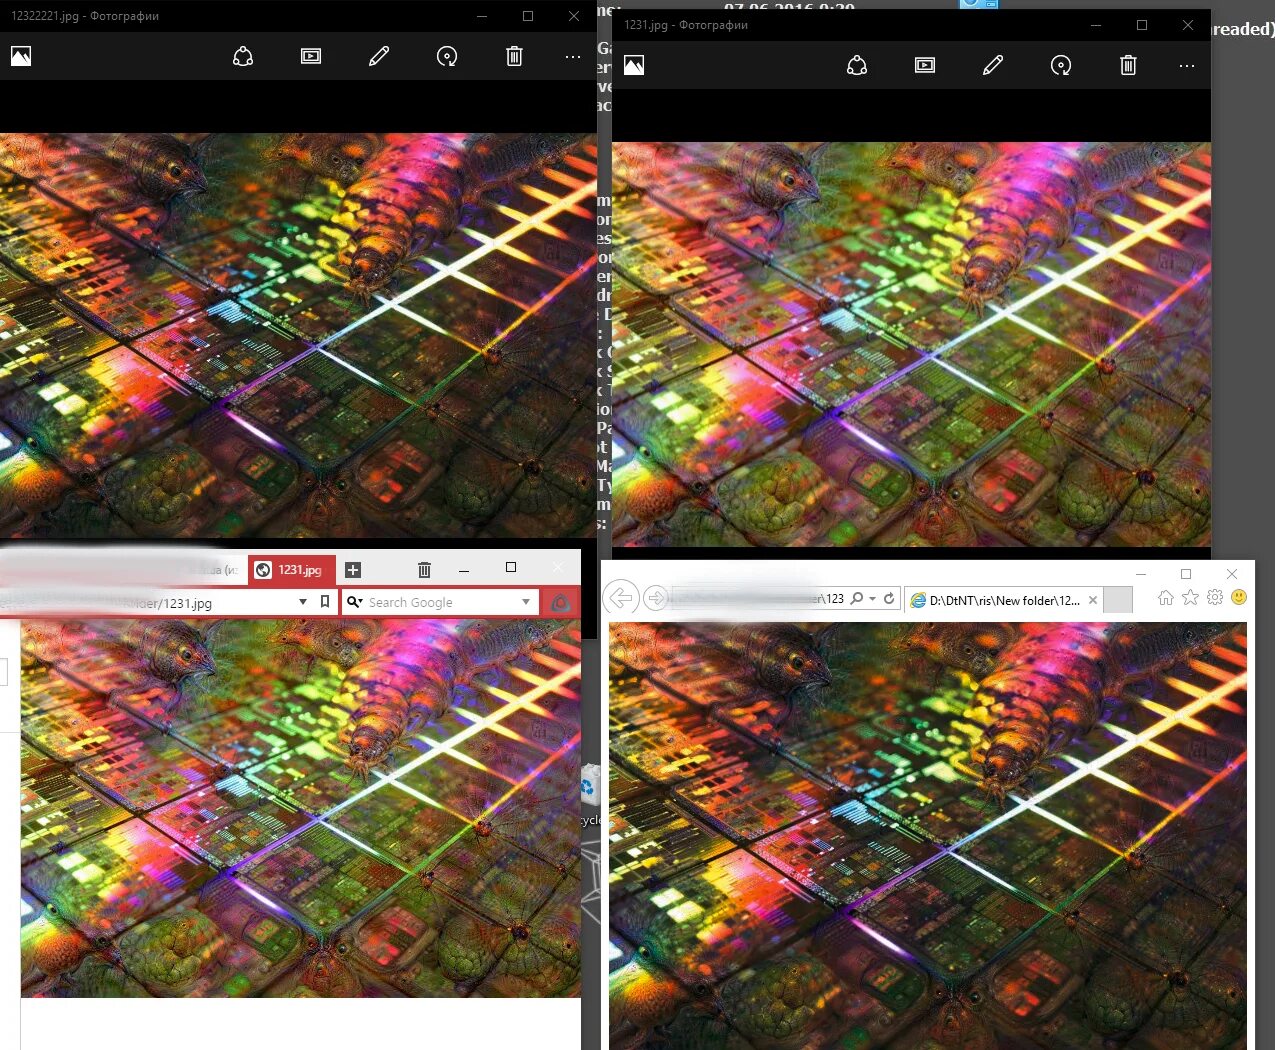1275x1050 pixels.
Task: Click the Share icon in the 12322221.jpg Photos window
Action: coord(243,56)
